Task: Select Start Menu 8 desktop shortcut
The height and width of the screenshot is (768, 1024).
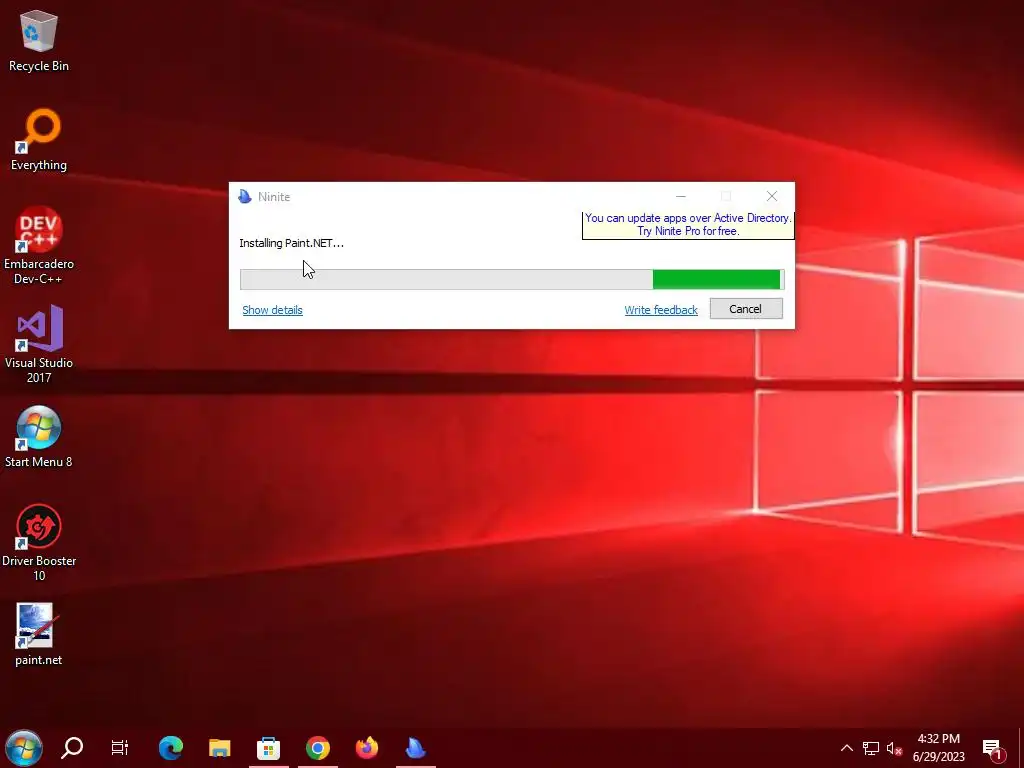Action: click(x=39, y=437)
